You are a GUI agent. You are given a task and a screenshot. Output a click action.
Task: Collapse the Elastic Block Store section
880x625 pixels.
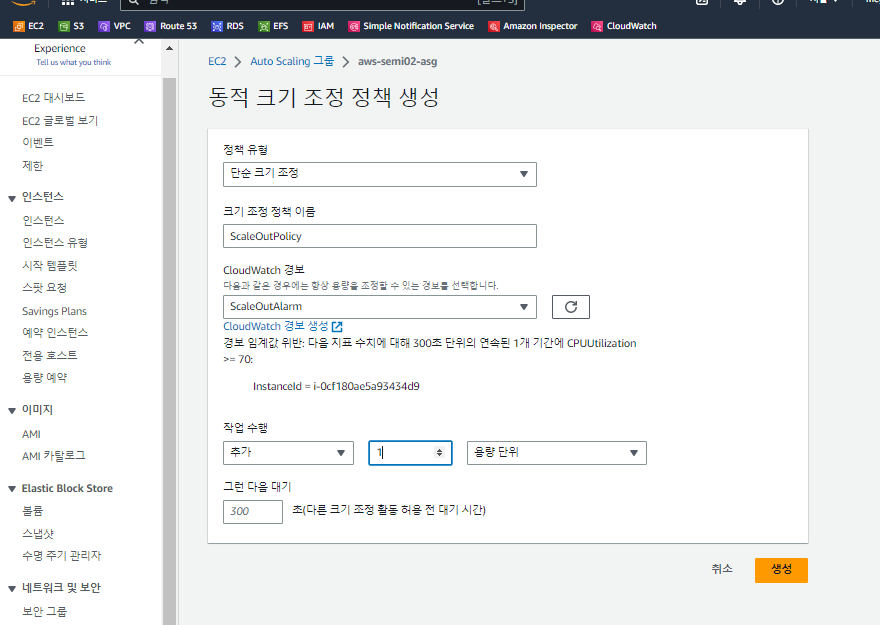[x=12, y=489]
